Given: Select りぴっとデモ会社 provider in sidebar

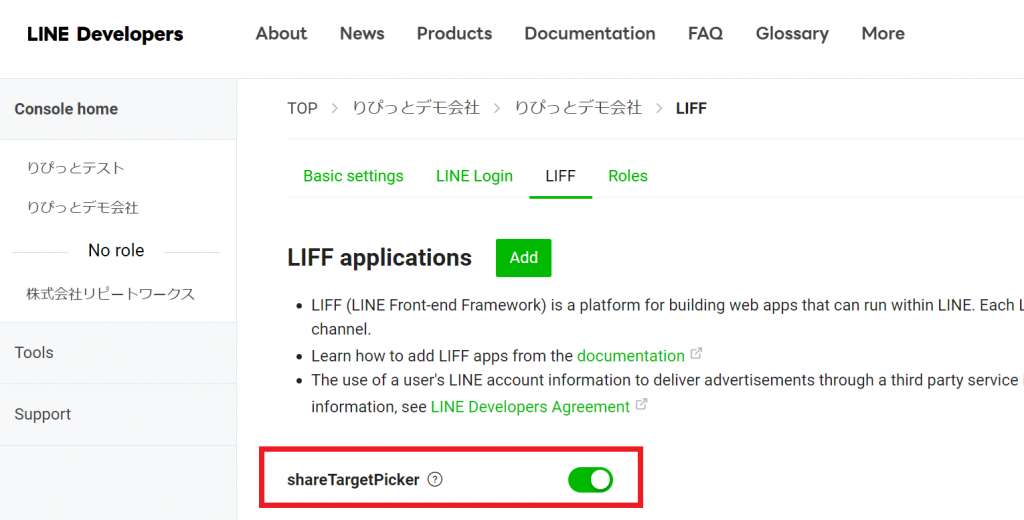Looking at the screenshot, I should [82, 208].
